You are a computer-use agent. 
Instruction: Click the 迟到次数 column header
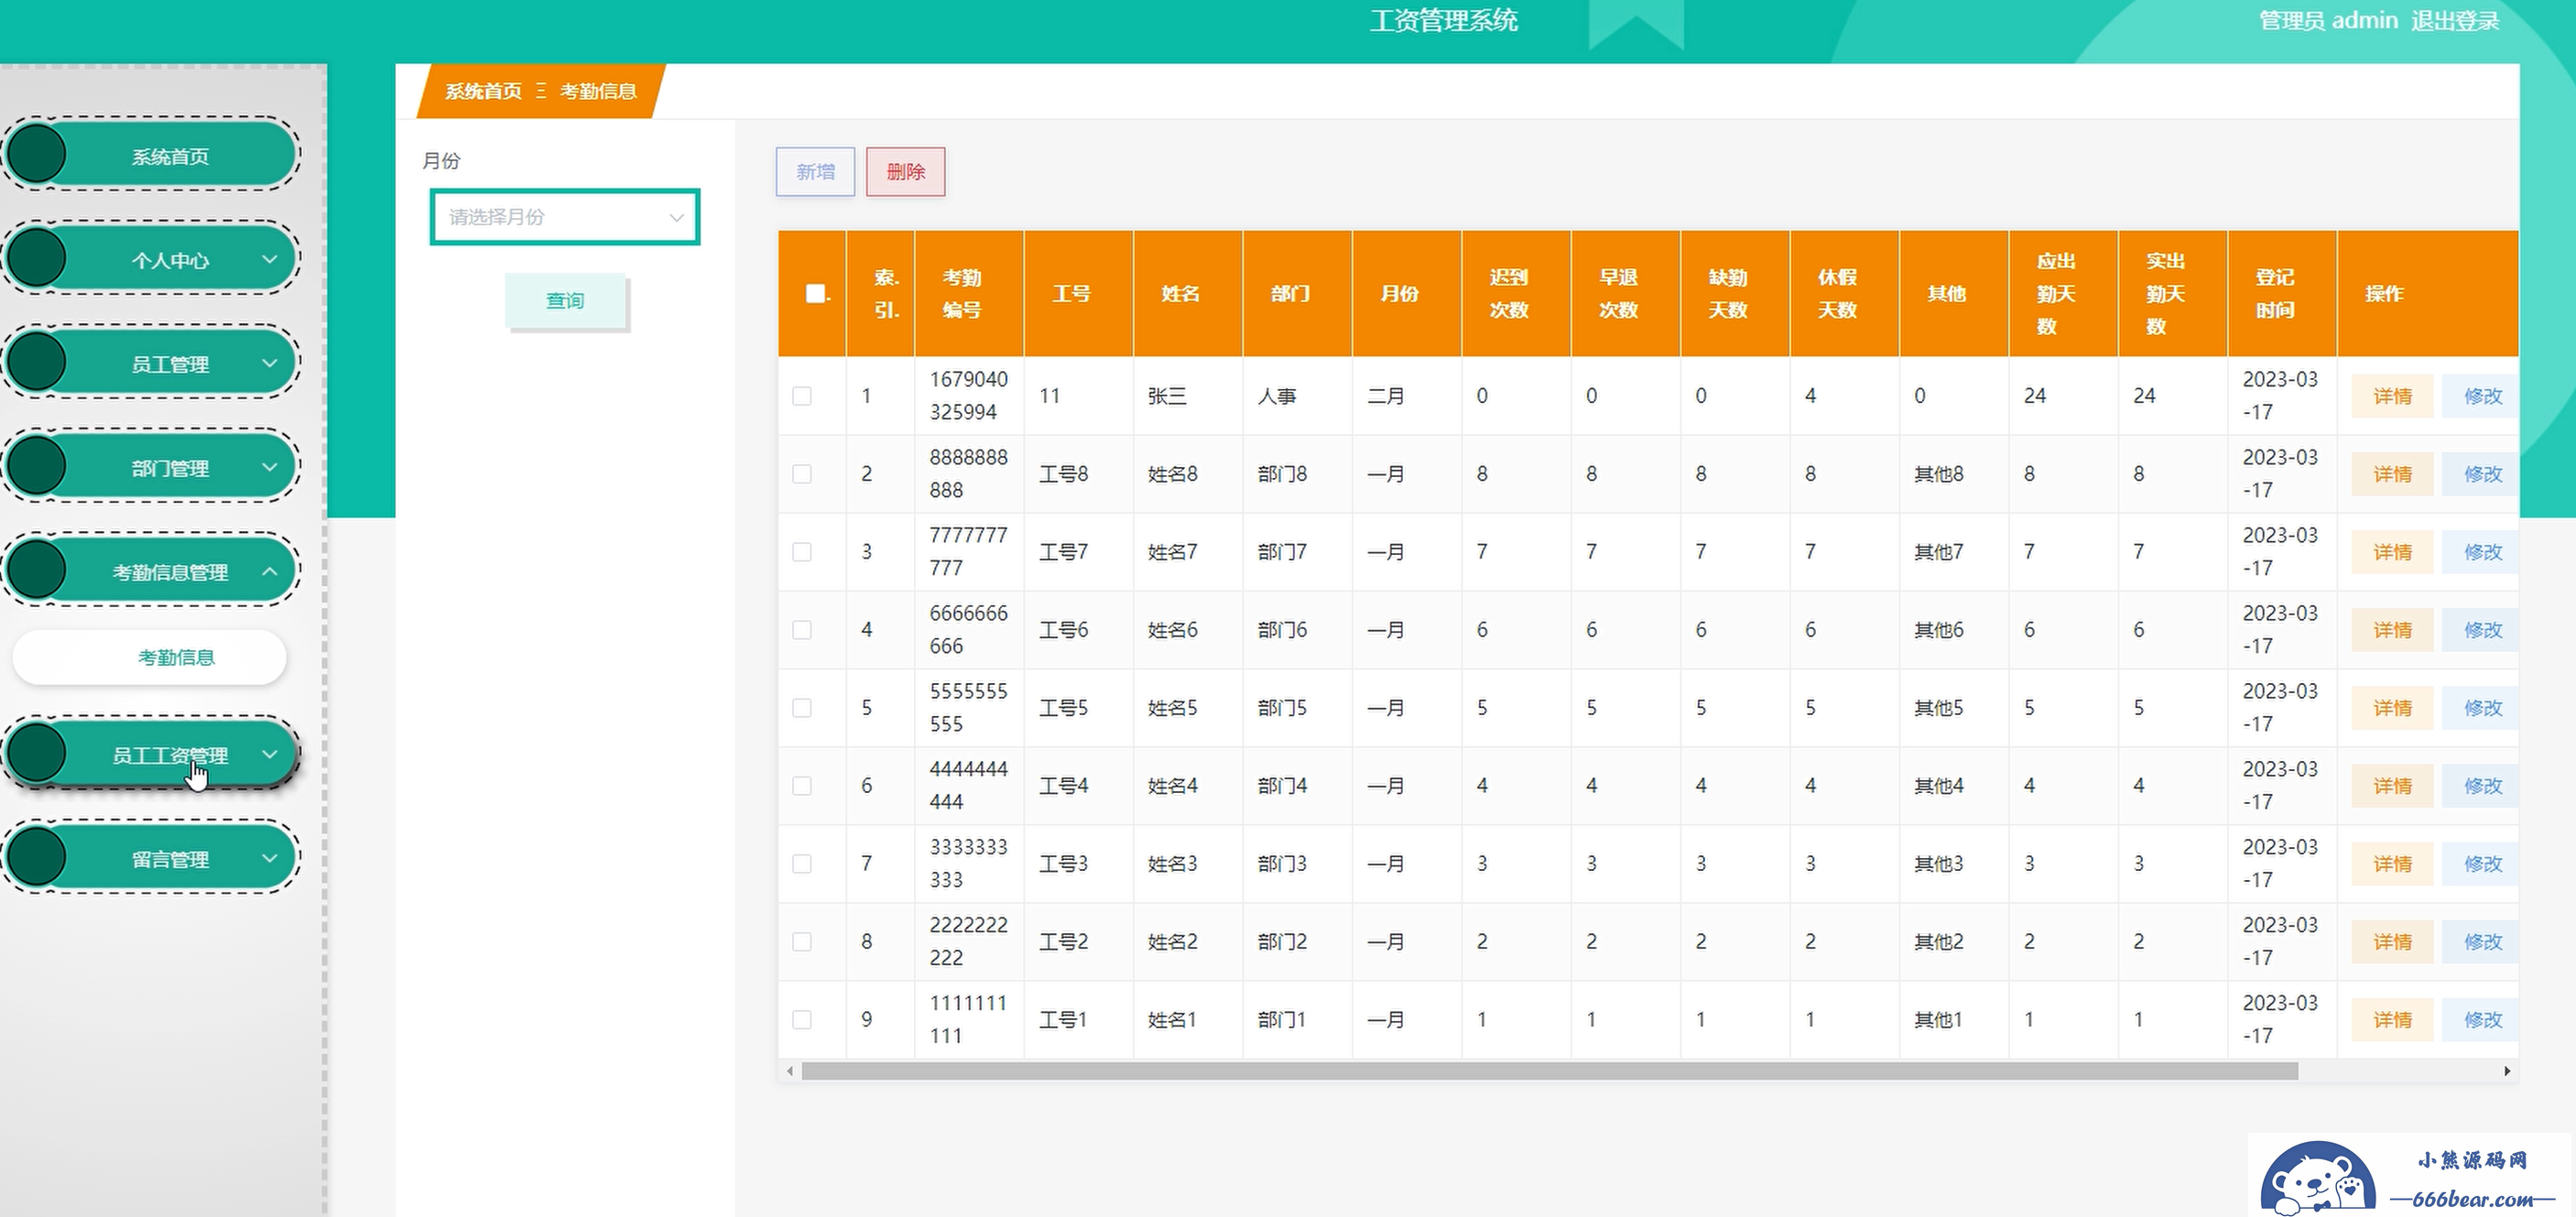point(1516,293)
